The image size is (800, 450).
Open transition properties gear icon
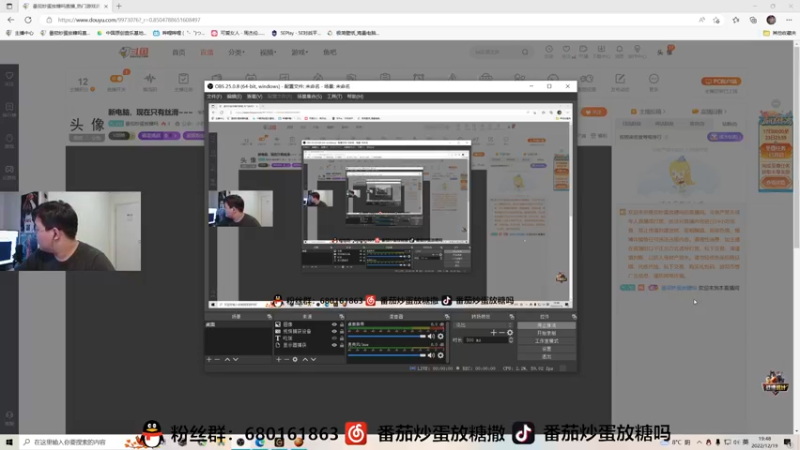point(510,333)
